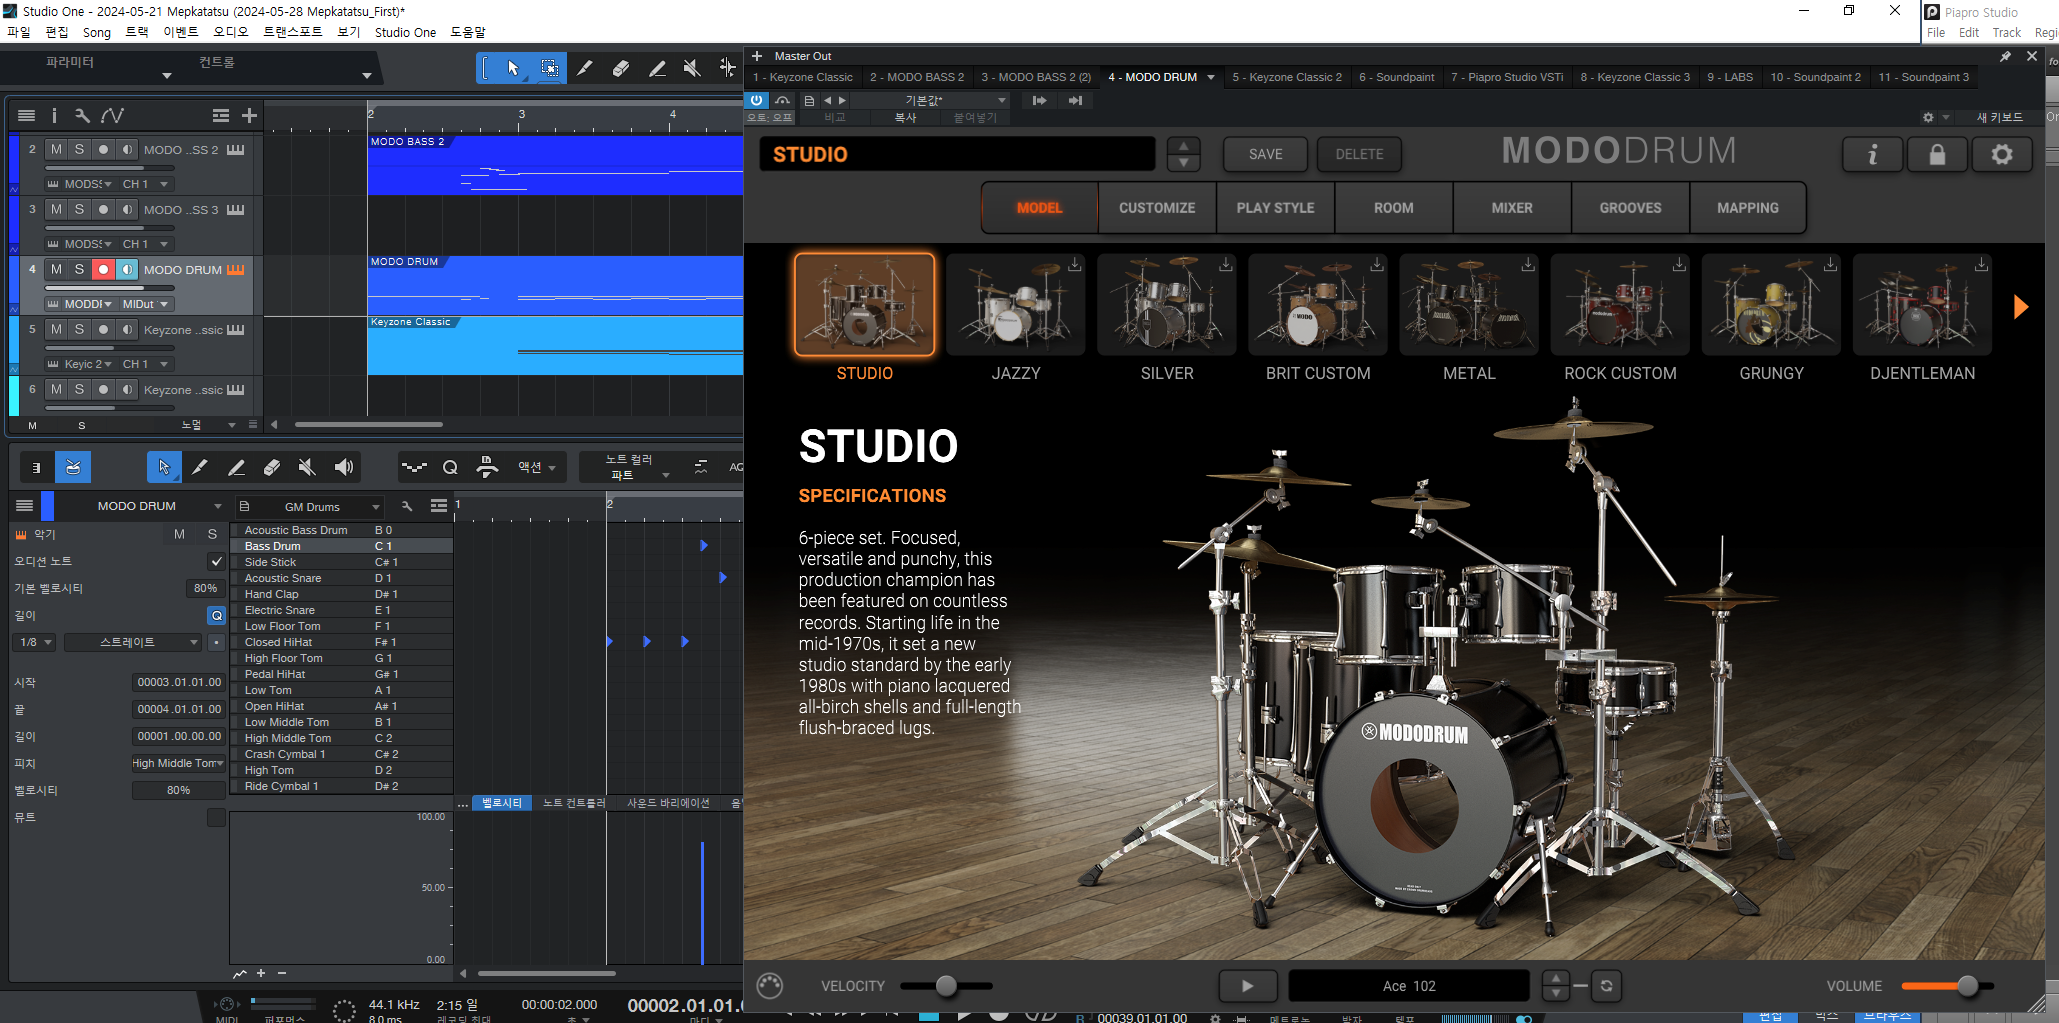Click the 시작 position field 00003.01.01.00
Image resolution: width=2059 pixels, height=1023 pixels.
[179, 682]
